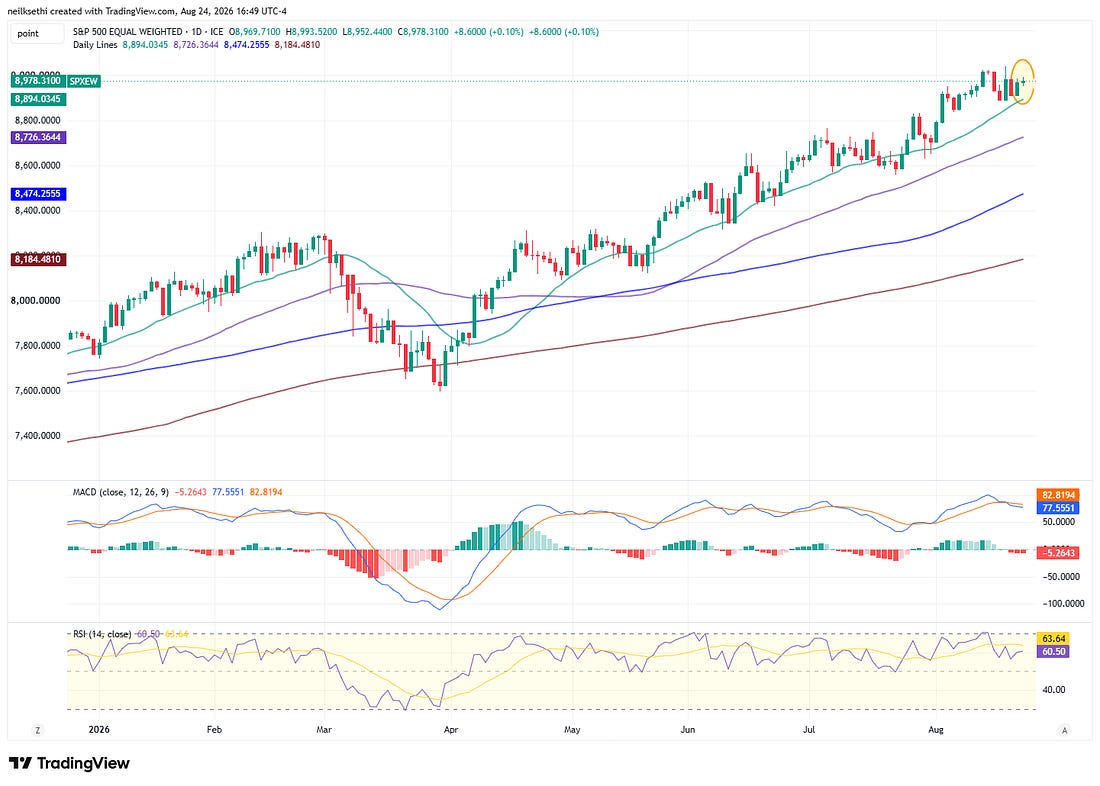The image size is (1100, 786).
Task: Click the ICE exchange label
Action: (x=216, y=32)
